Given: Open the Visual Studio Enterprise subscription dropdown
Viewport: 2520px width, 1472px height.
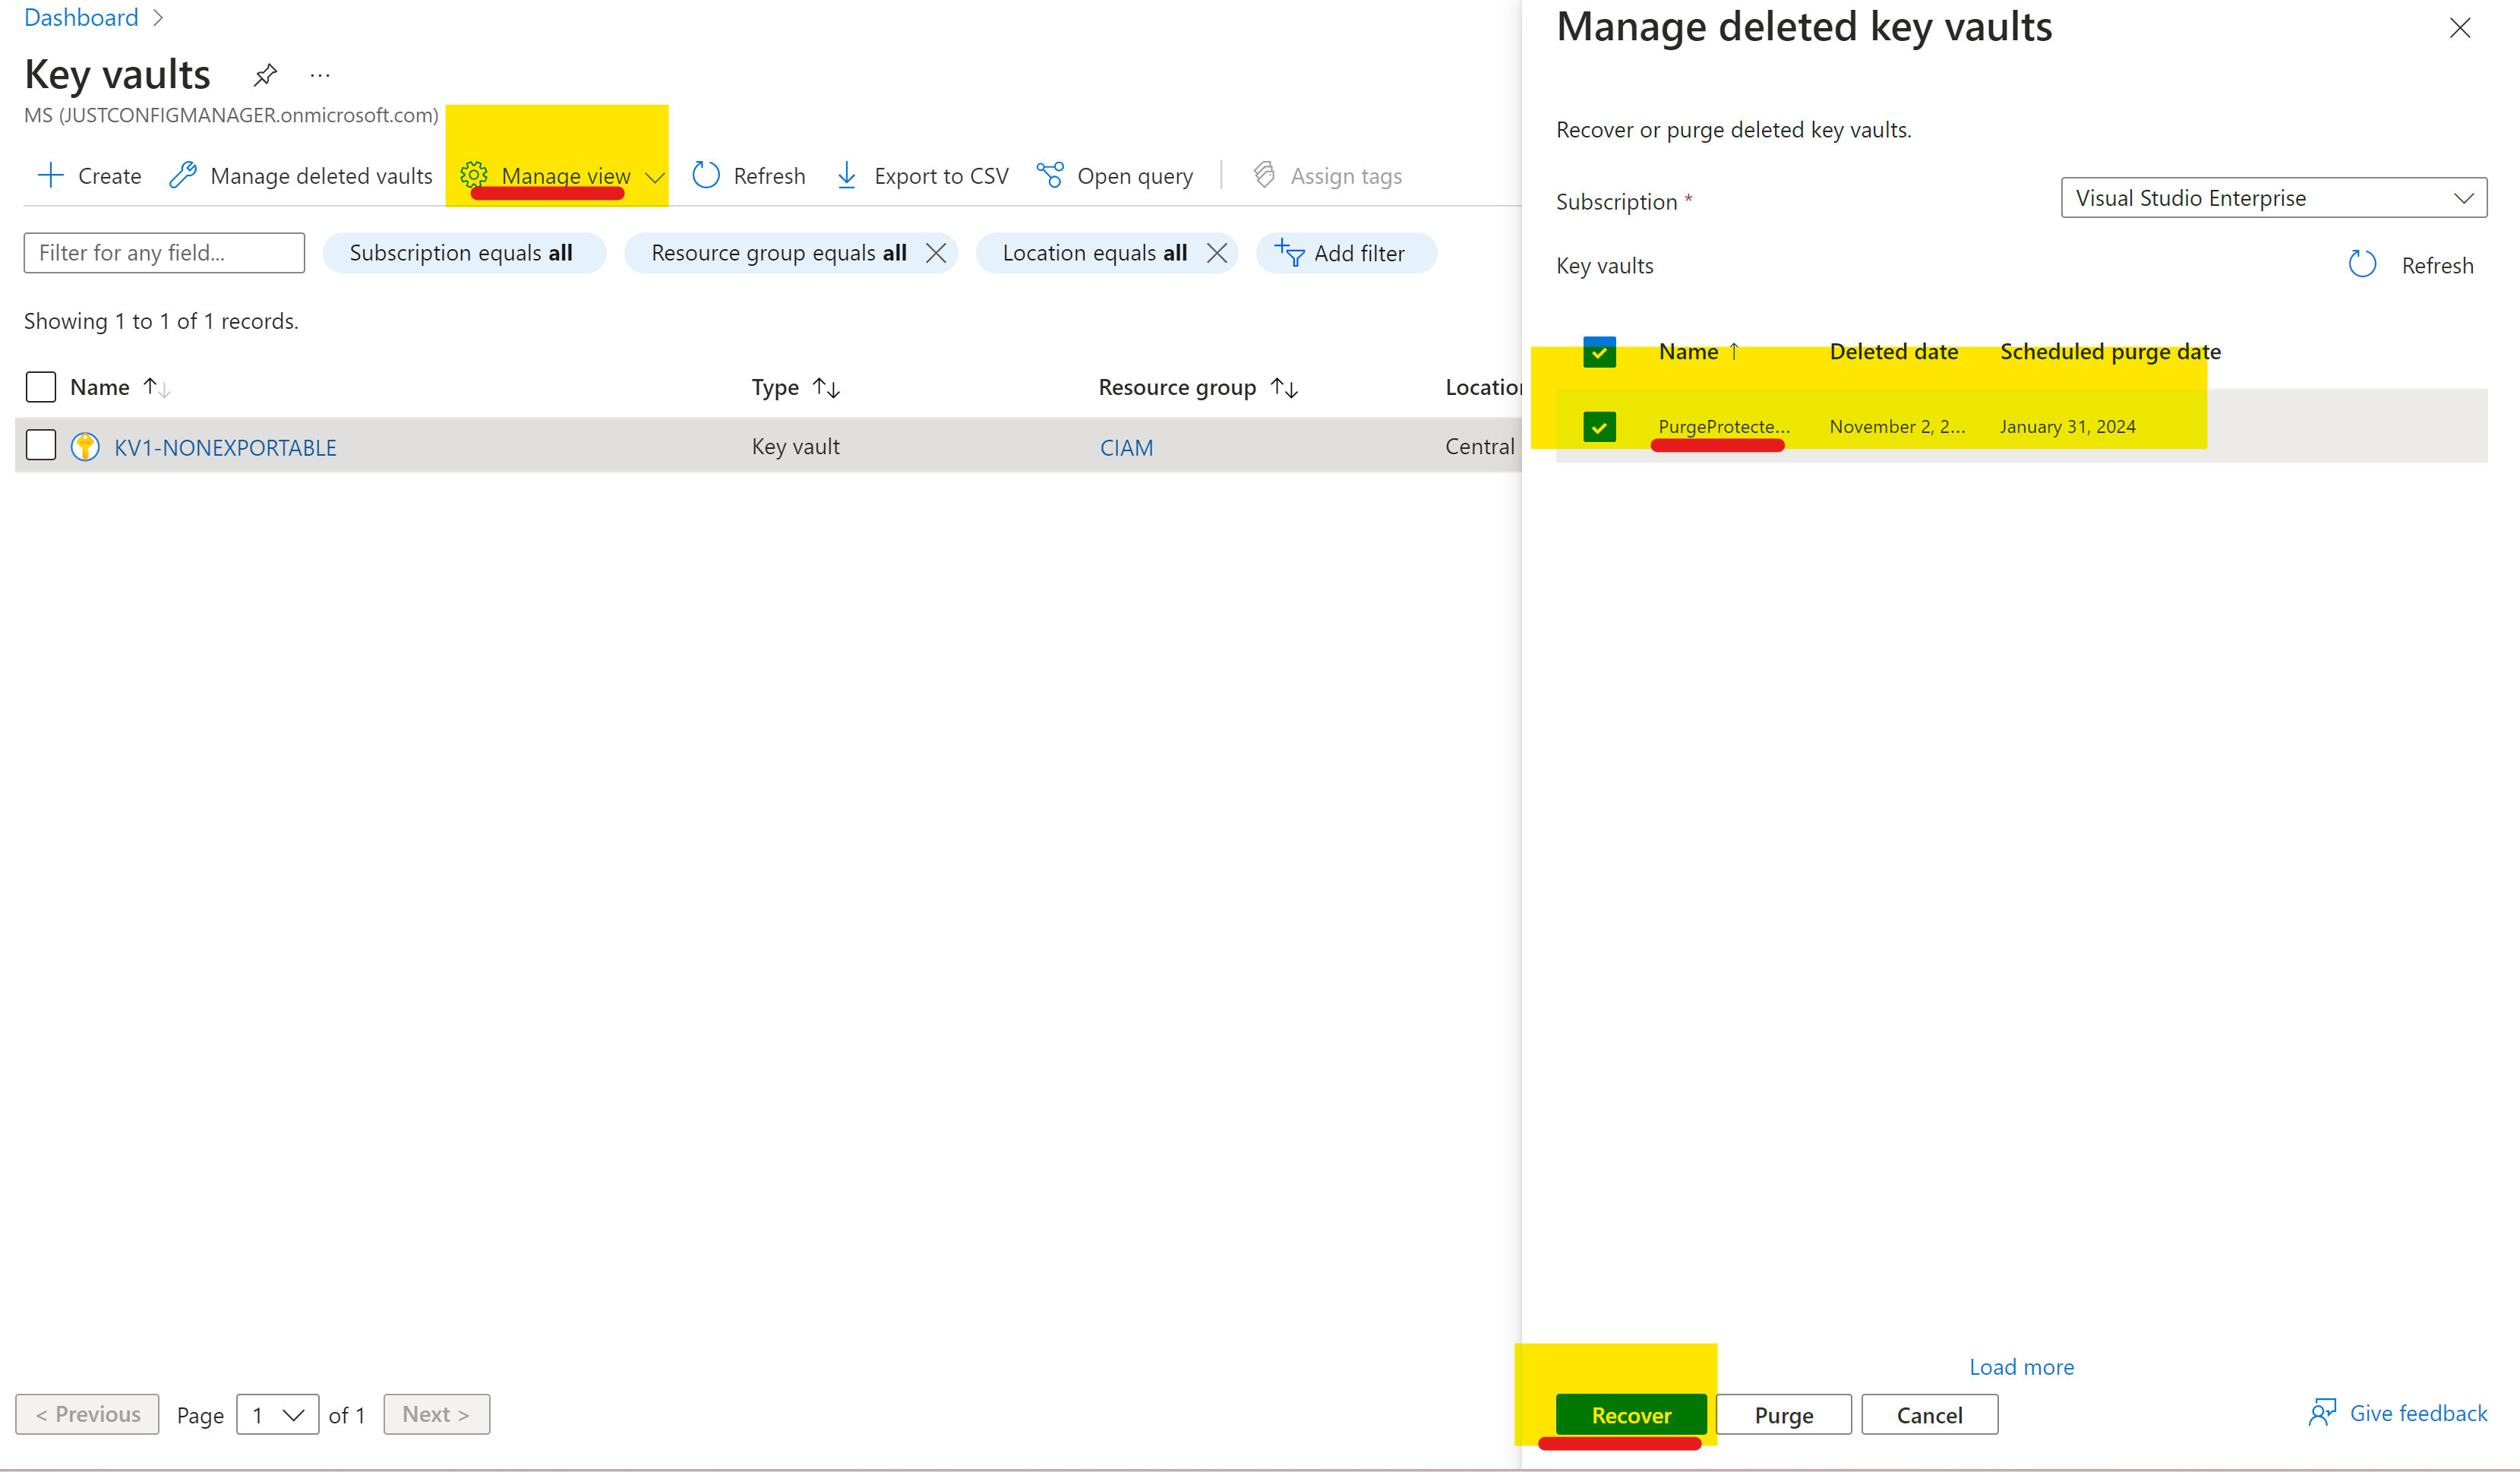Looking at the screenshot, I should pos(2273,197).
